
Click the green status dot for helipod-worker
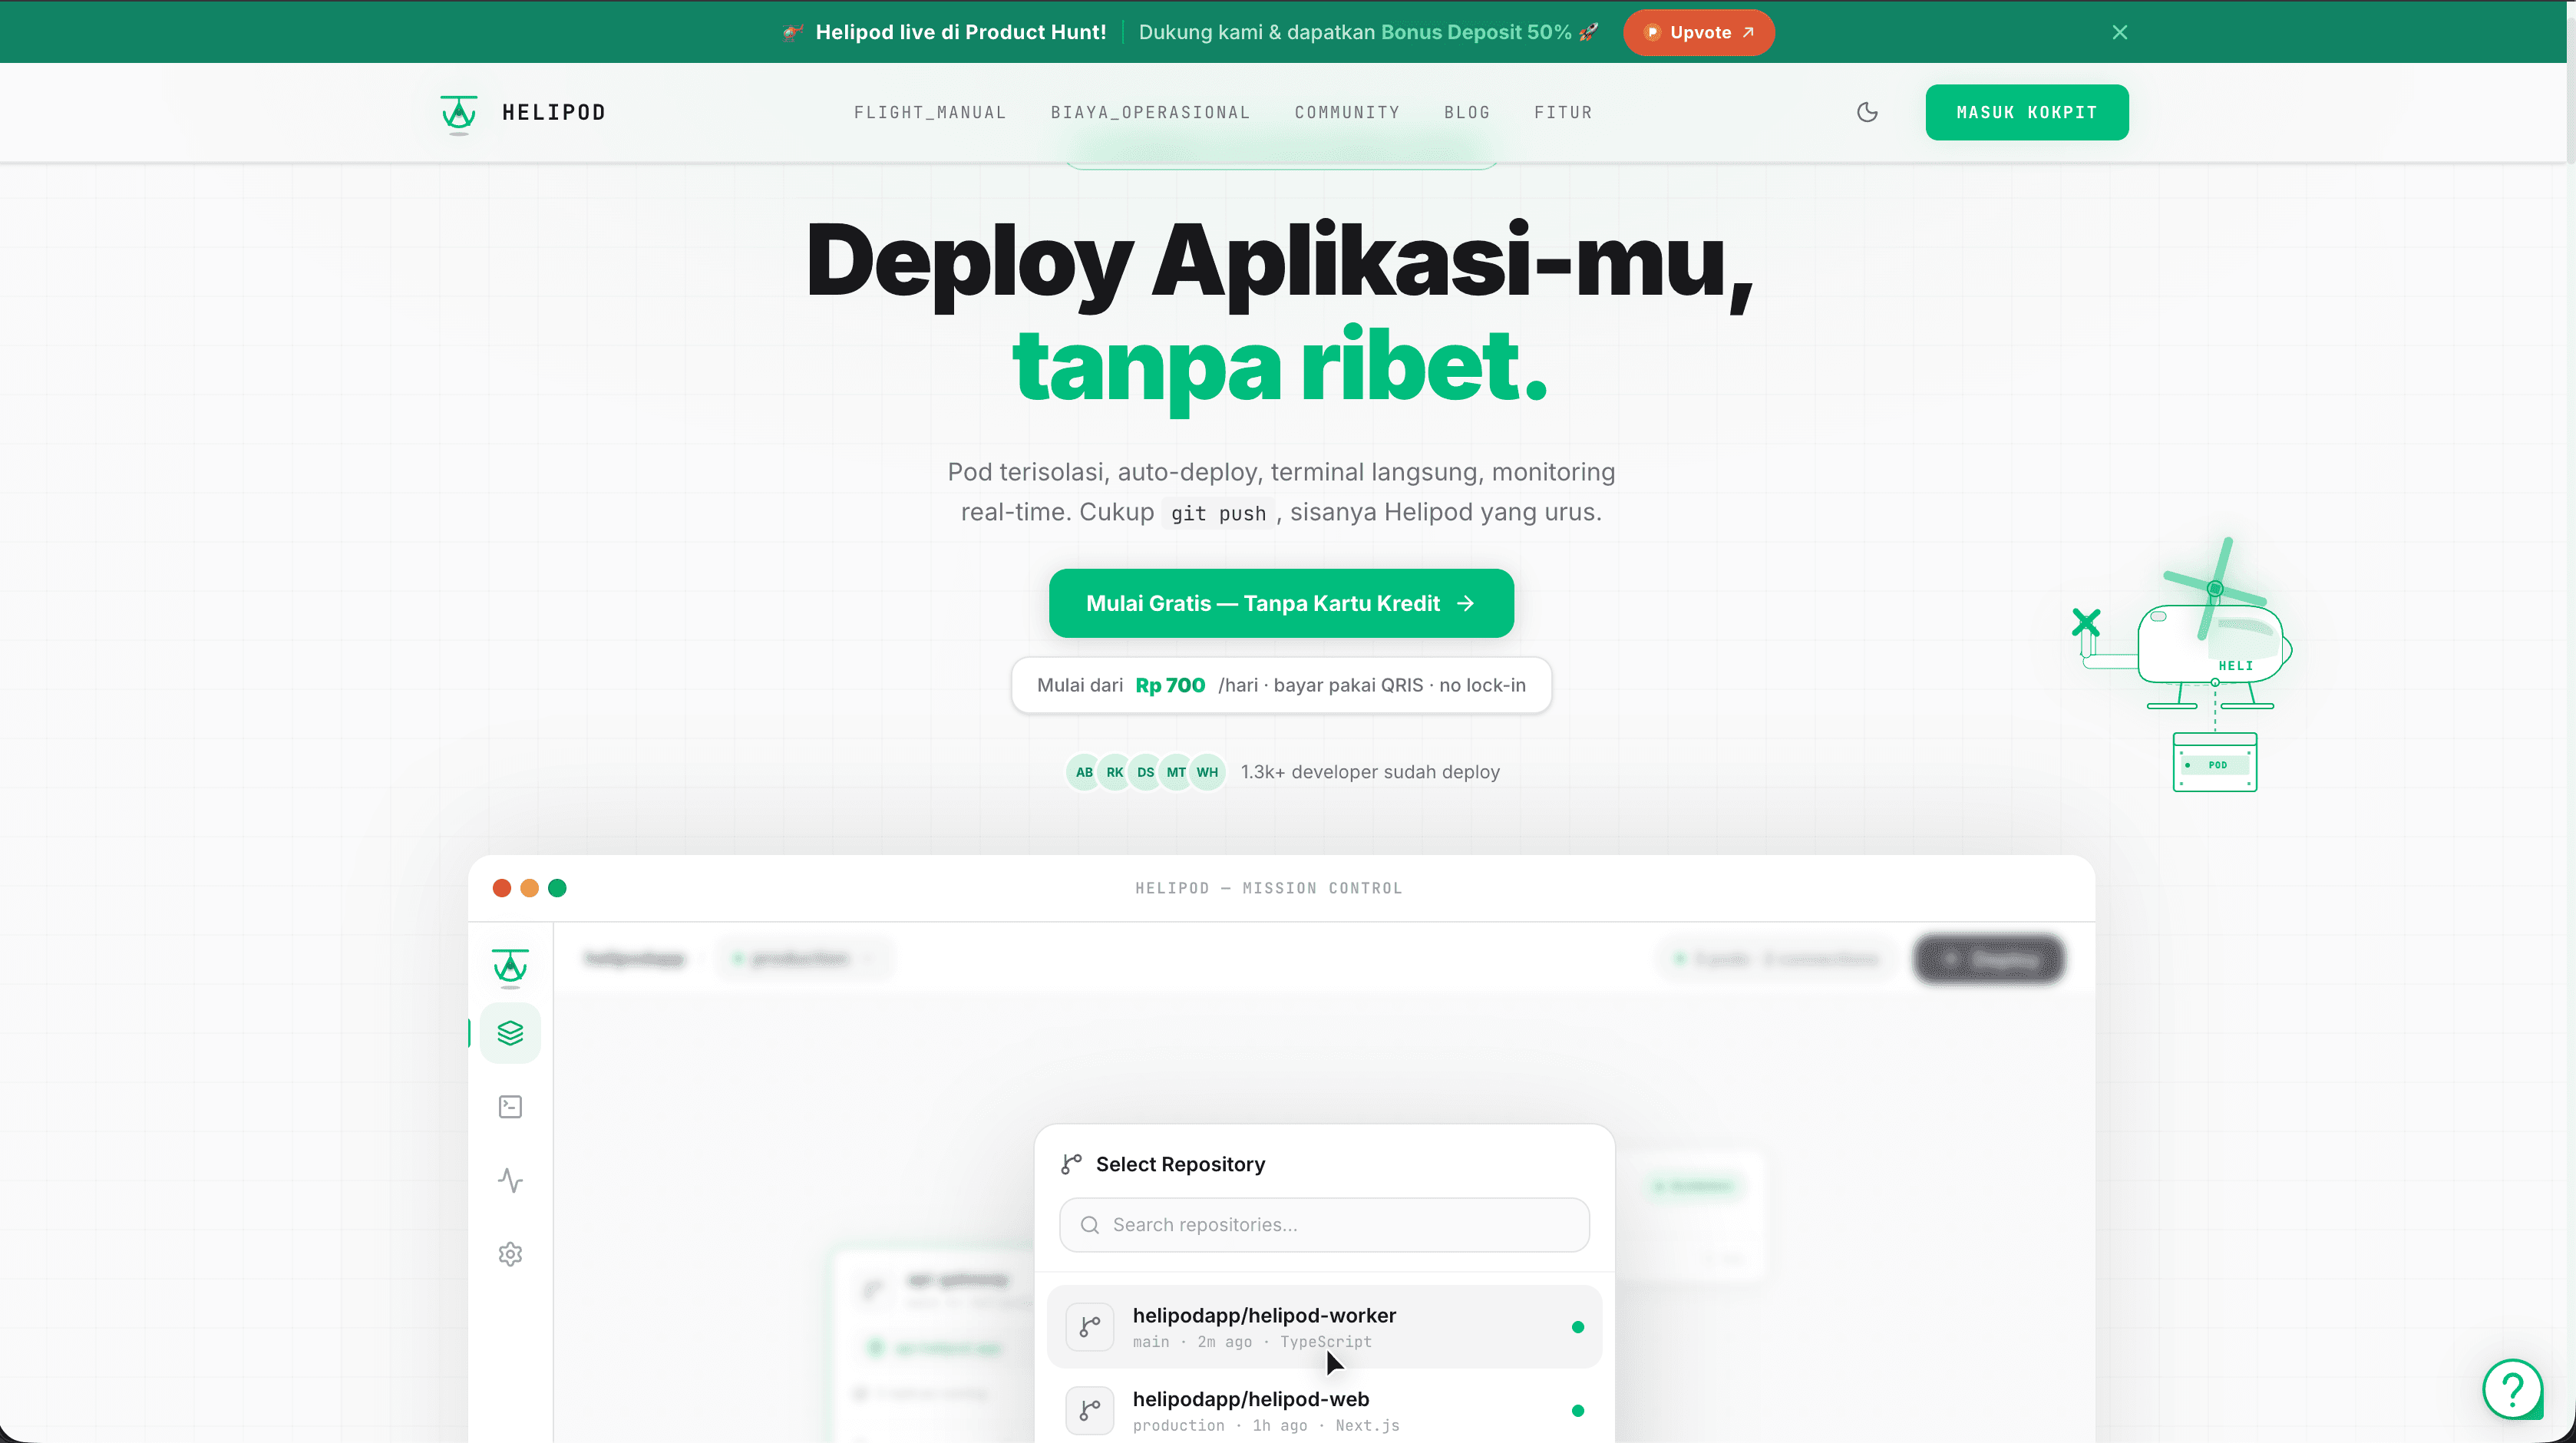point(1577,1327)
